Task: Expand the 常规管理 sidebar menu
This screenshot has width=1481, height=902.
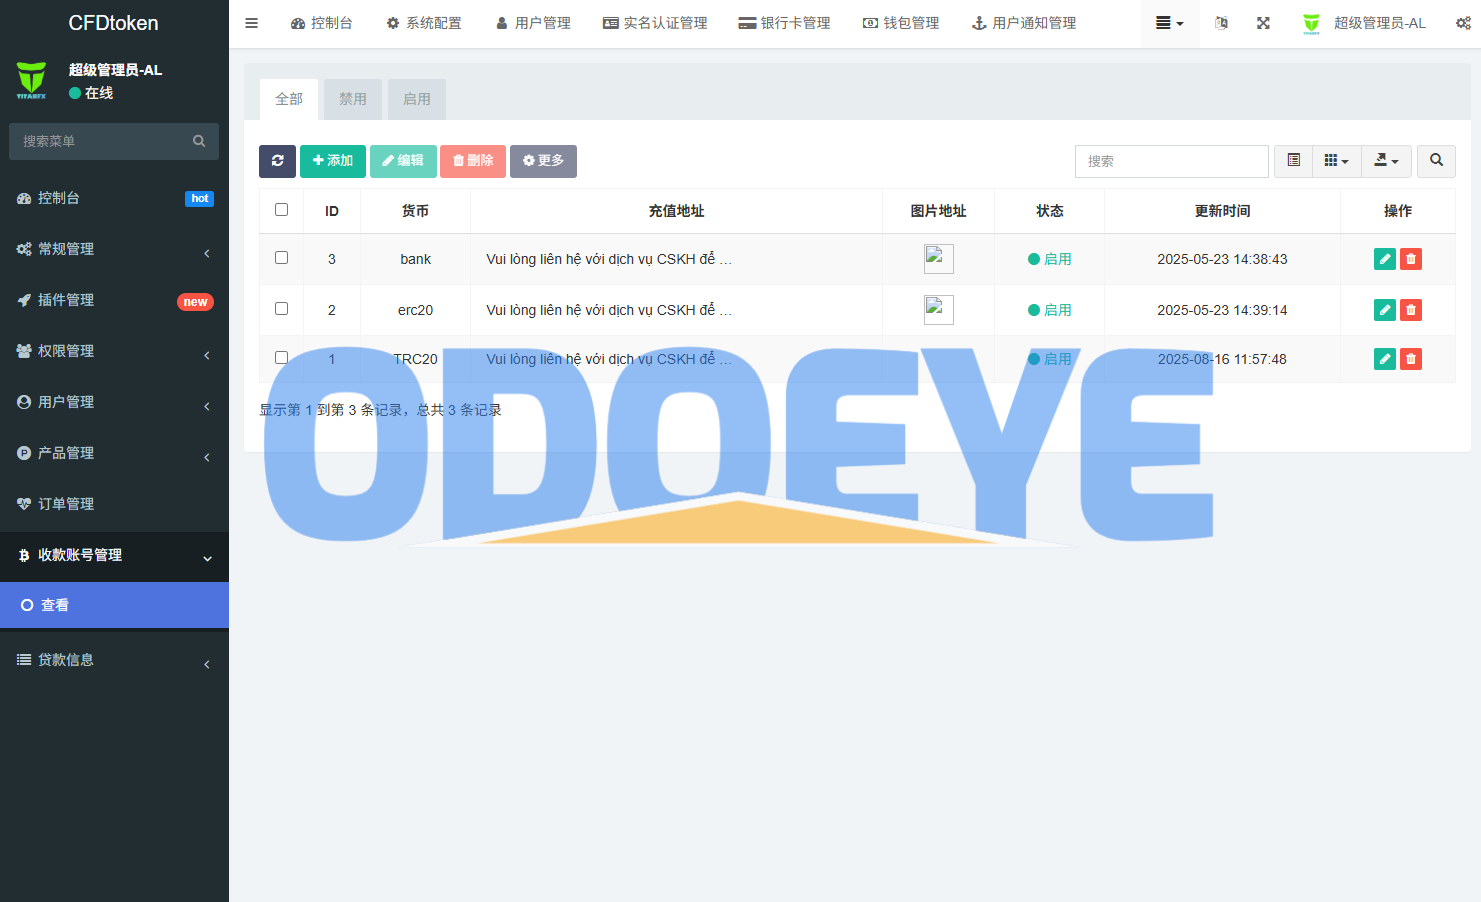Action: (x=114, y=249)
